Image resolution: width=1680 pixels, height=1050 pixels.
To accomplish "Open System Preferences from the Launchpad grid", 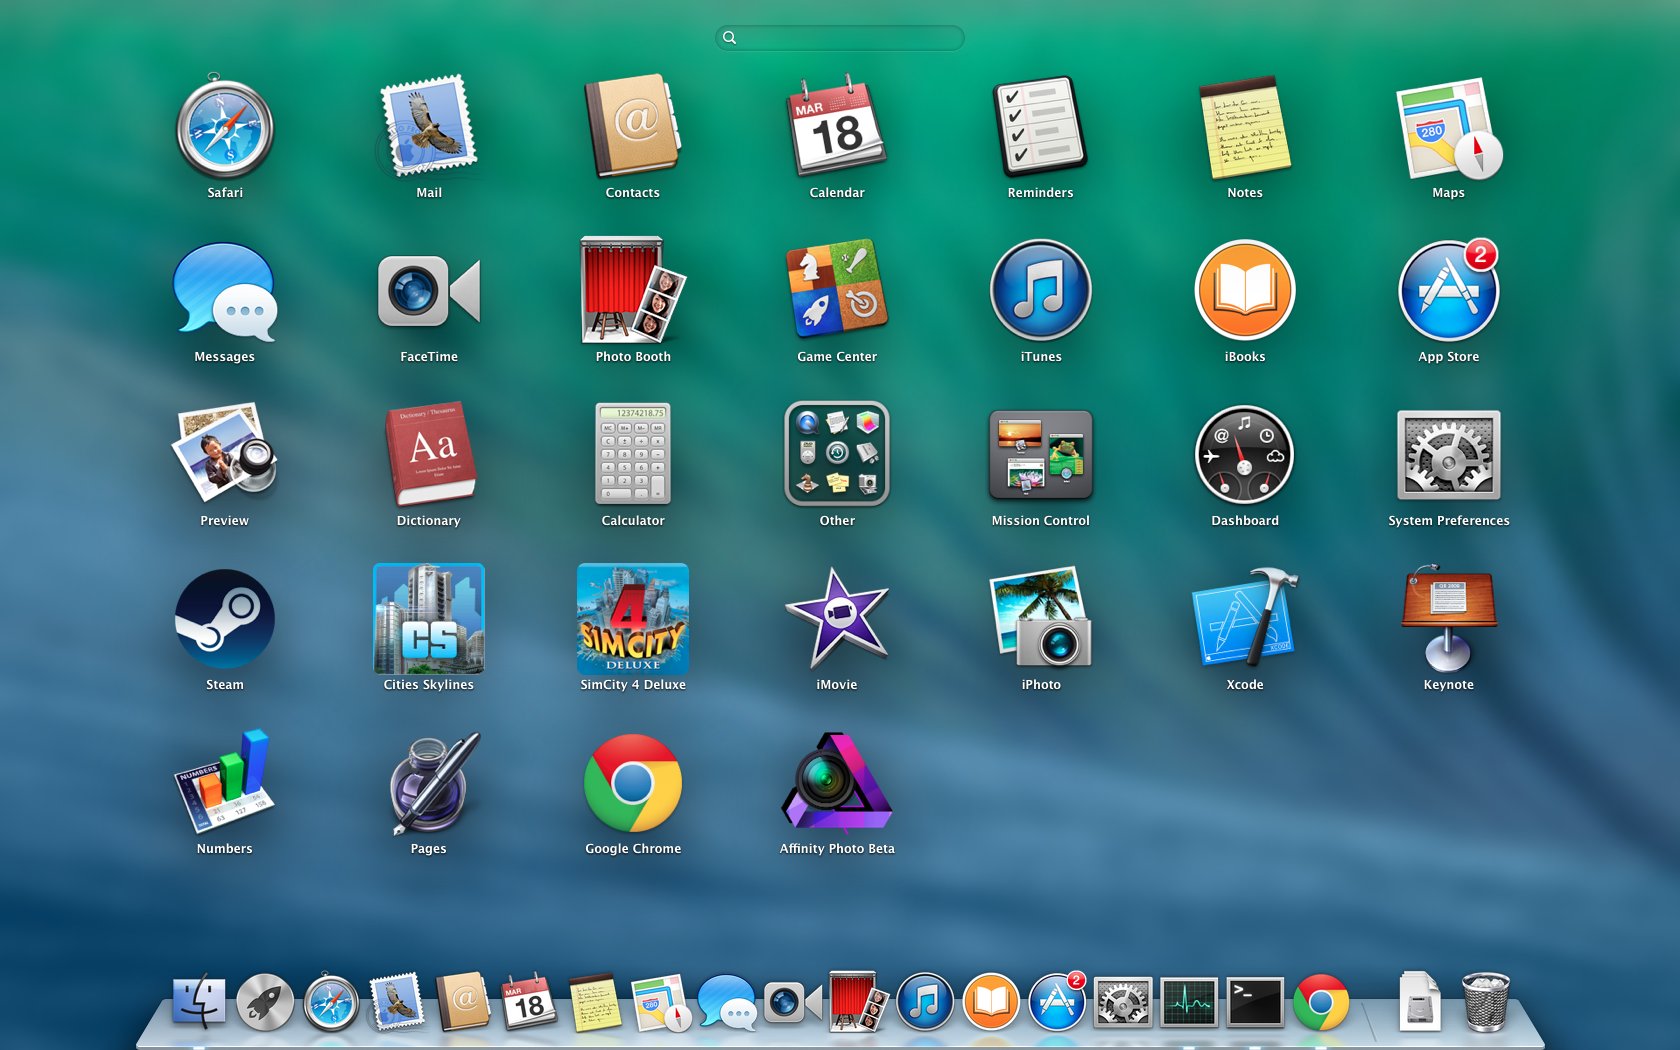I will click(x=1449, y=454).
